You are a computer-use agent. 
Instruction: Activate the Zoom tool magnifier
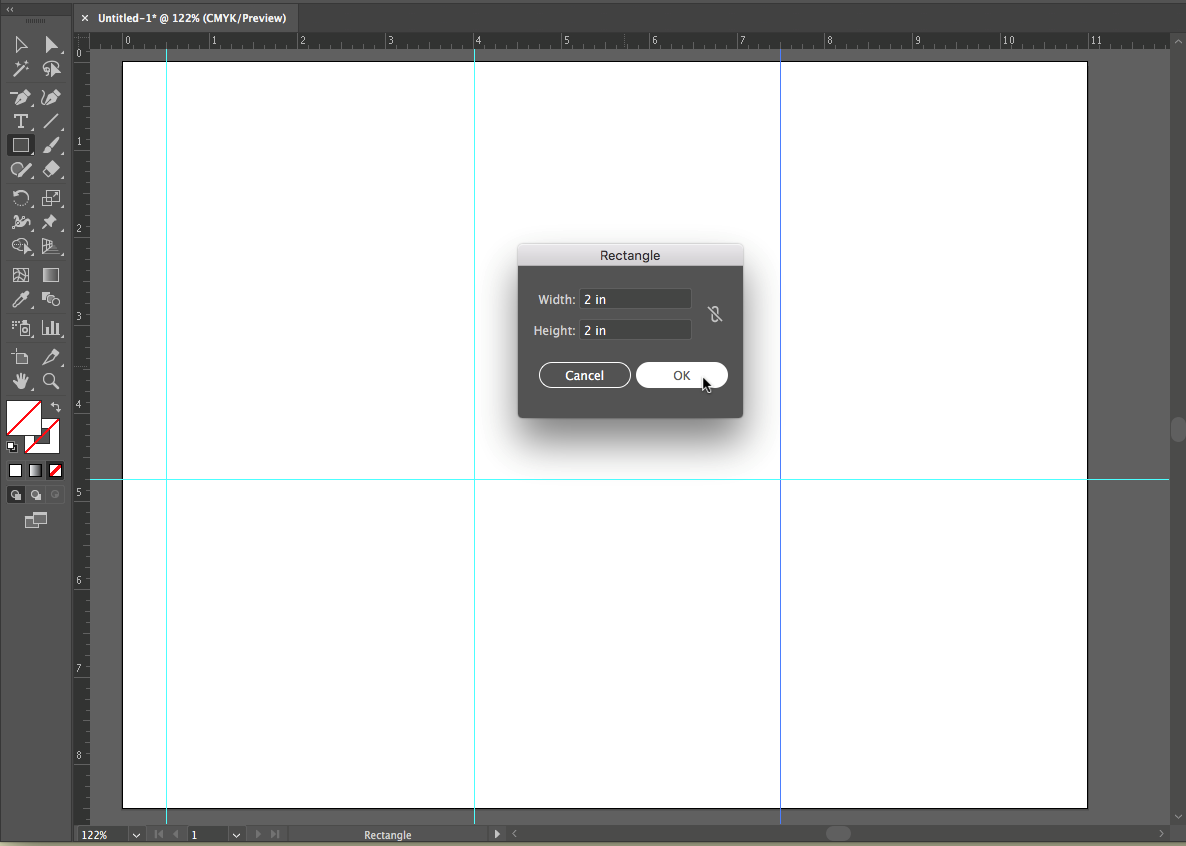51,381
